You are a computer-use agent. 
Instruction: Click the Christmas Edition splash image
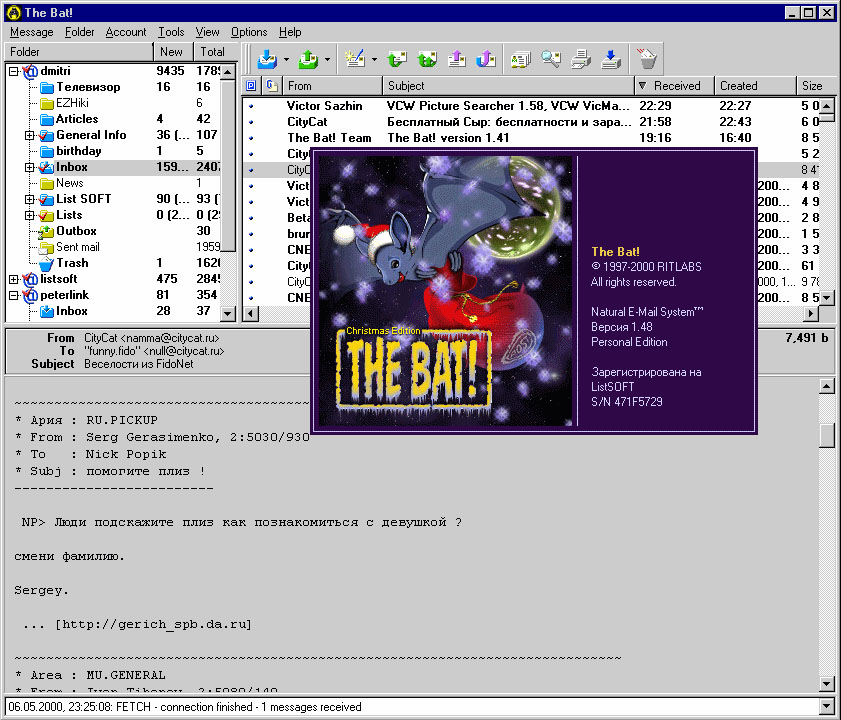coord(445,291)
